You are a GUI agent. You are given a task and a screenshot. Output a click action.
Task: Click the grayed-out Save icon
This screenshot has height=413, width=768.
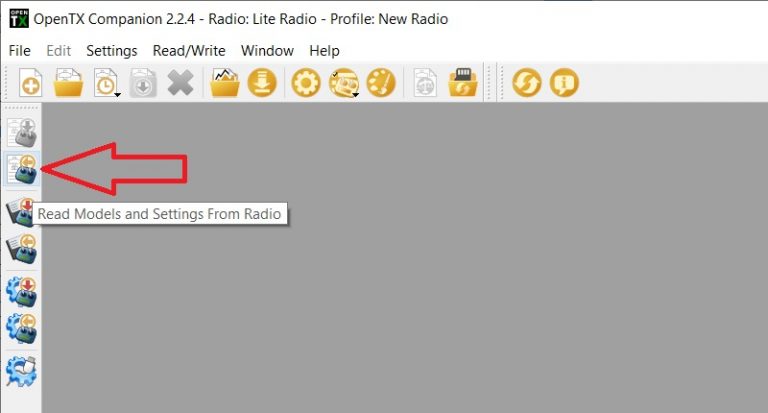point(143,83)
